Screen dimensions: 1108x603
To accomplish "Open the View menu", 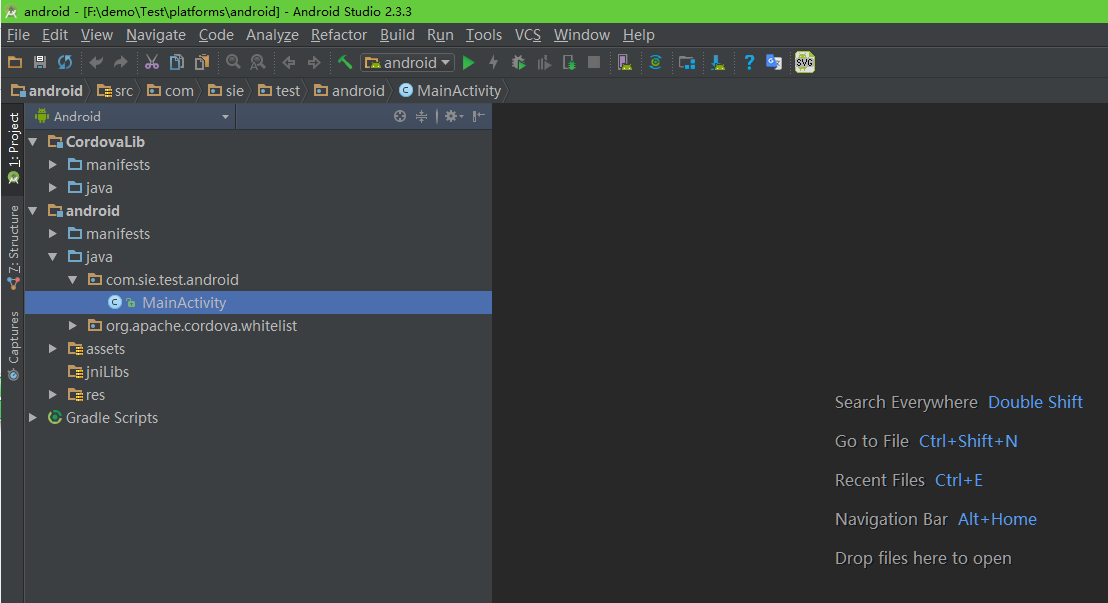I will tap(97, 35).
